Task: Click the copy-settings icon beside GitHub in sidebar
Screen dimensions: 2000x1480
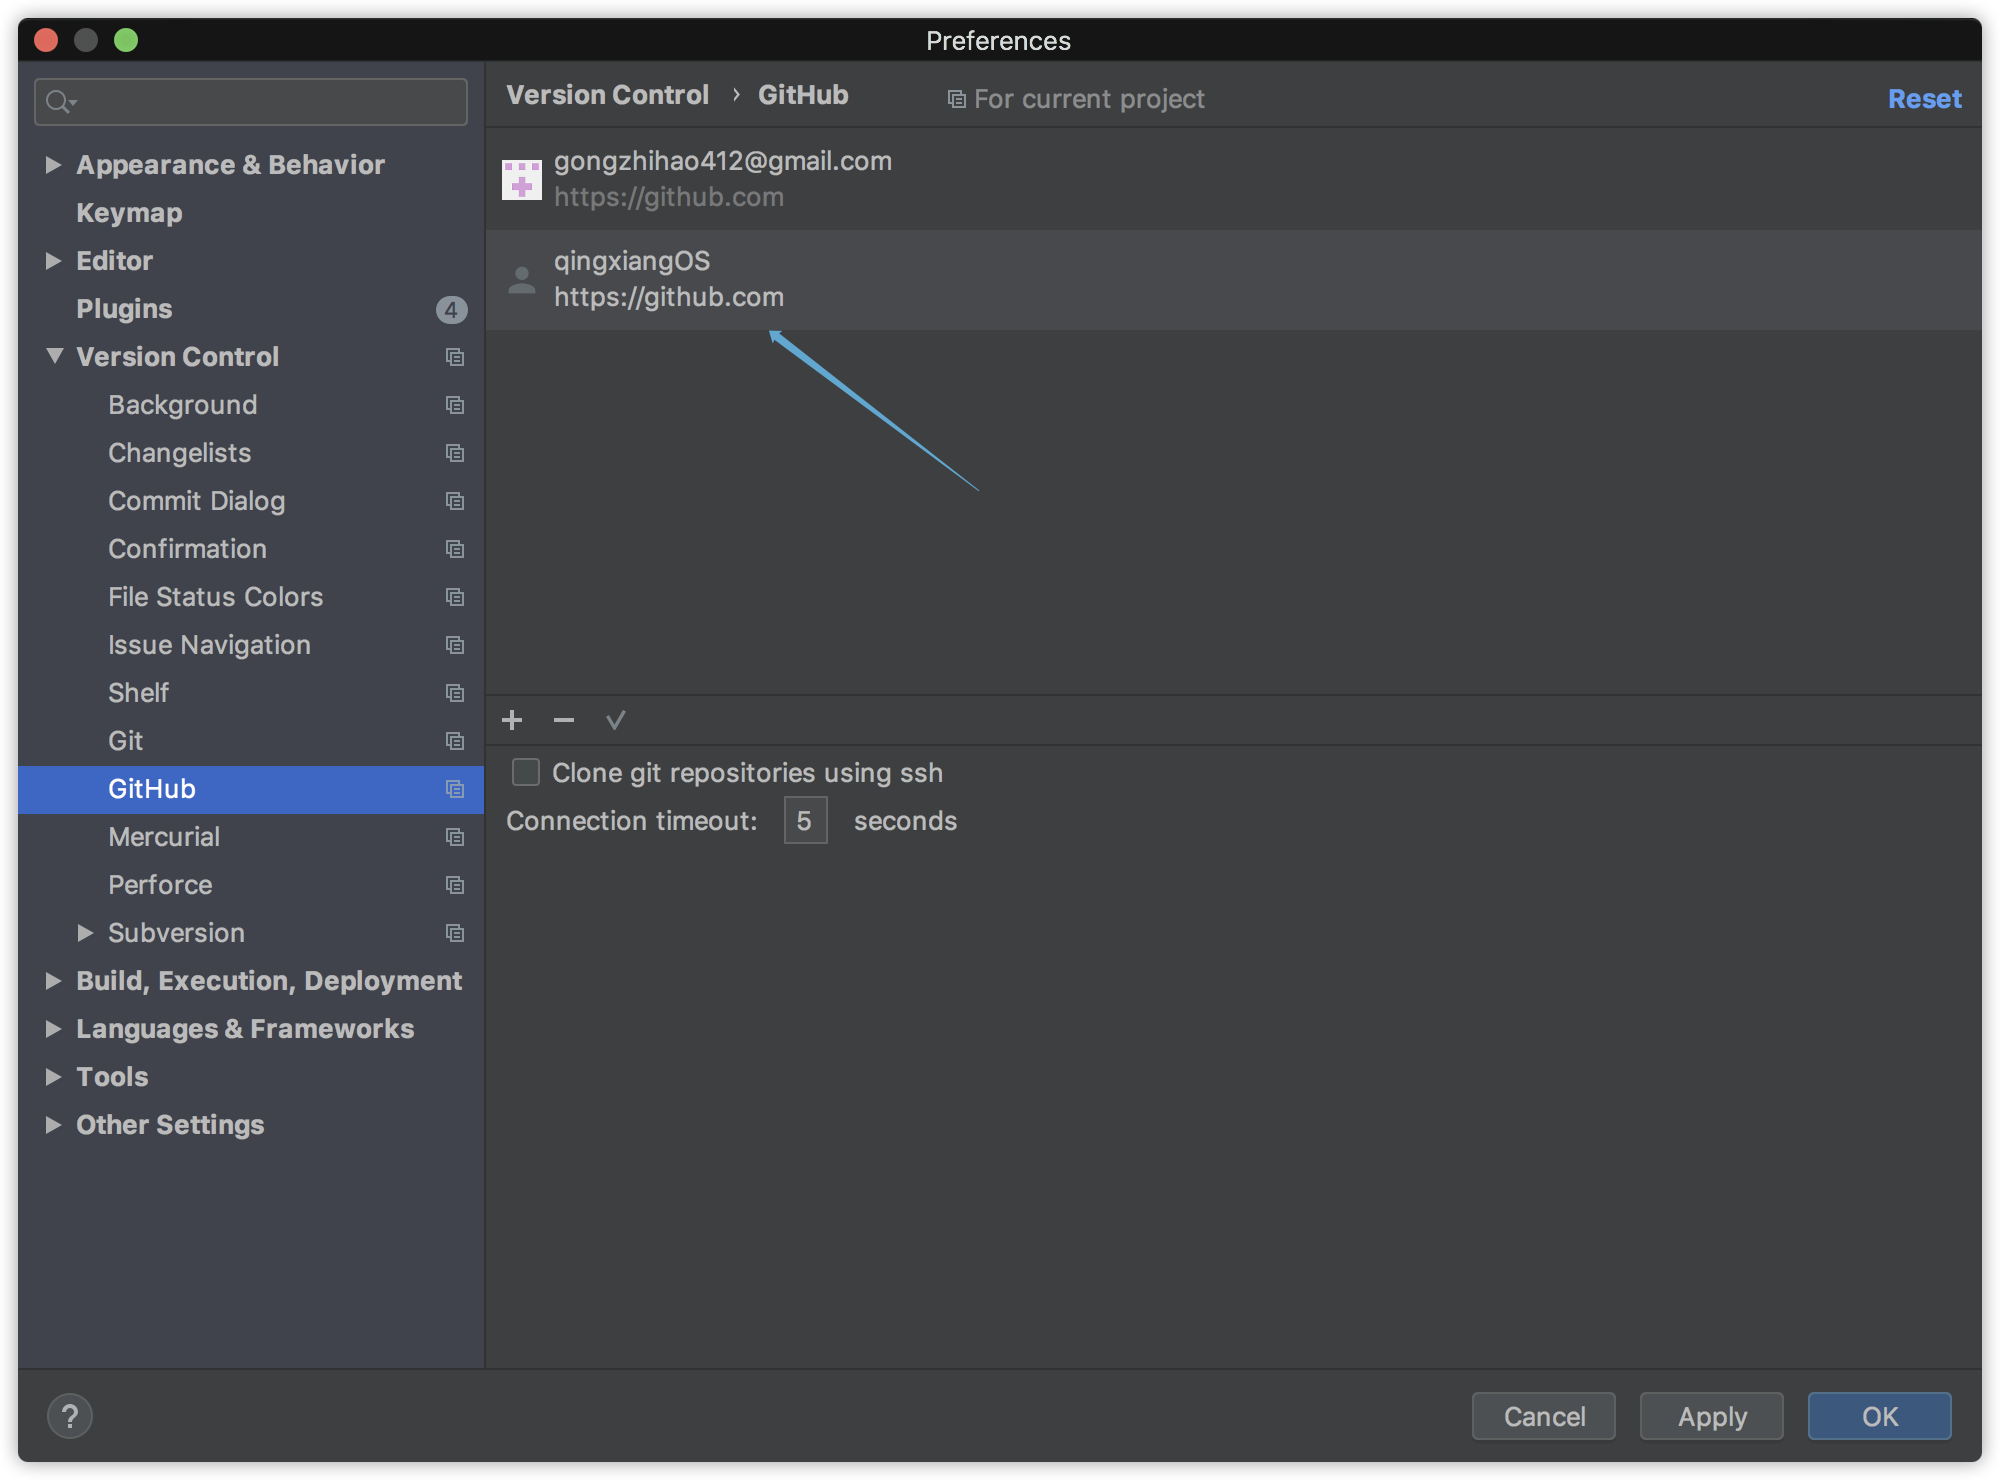Action: [x=456, y=789]
